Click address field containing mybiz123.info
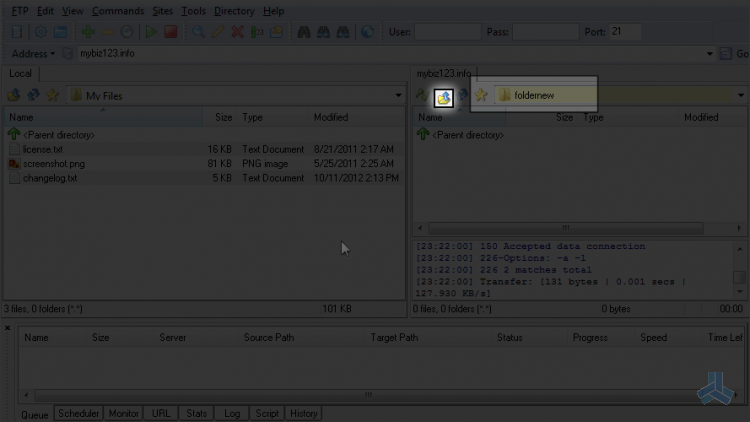 (x=392, y=54)
